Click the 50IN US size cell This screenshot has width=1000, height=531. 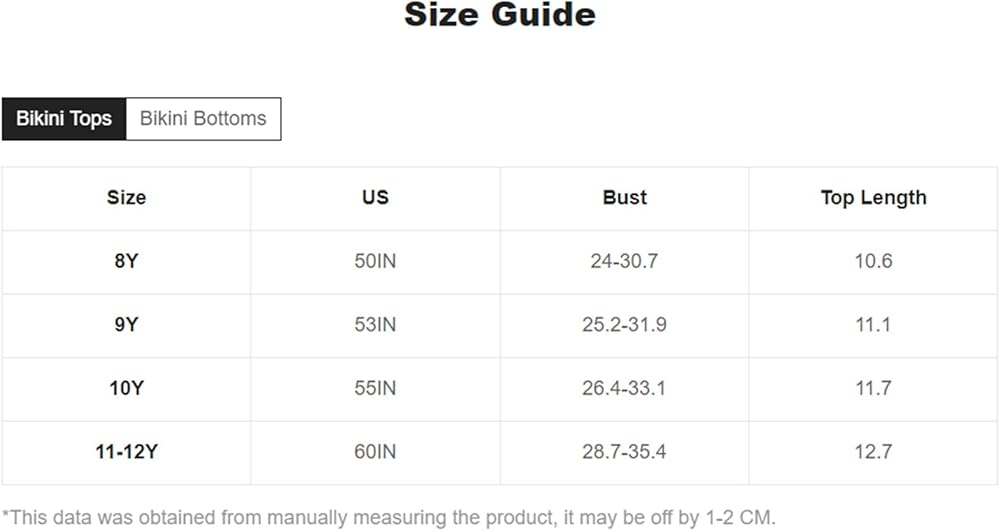[x=375, y=261]
